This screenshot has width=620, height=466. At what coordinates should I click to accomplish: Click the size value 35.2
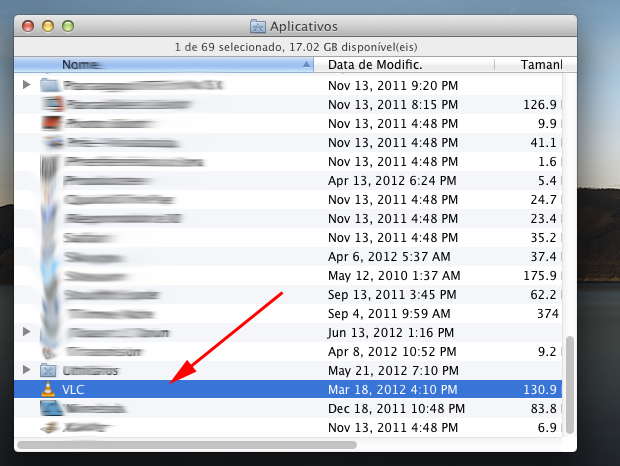[x=543, y=238]
